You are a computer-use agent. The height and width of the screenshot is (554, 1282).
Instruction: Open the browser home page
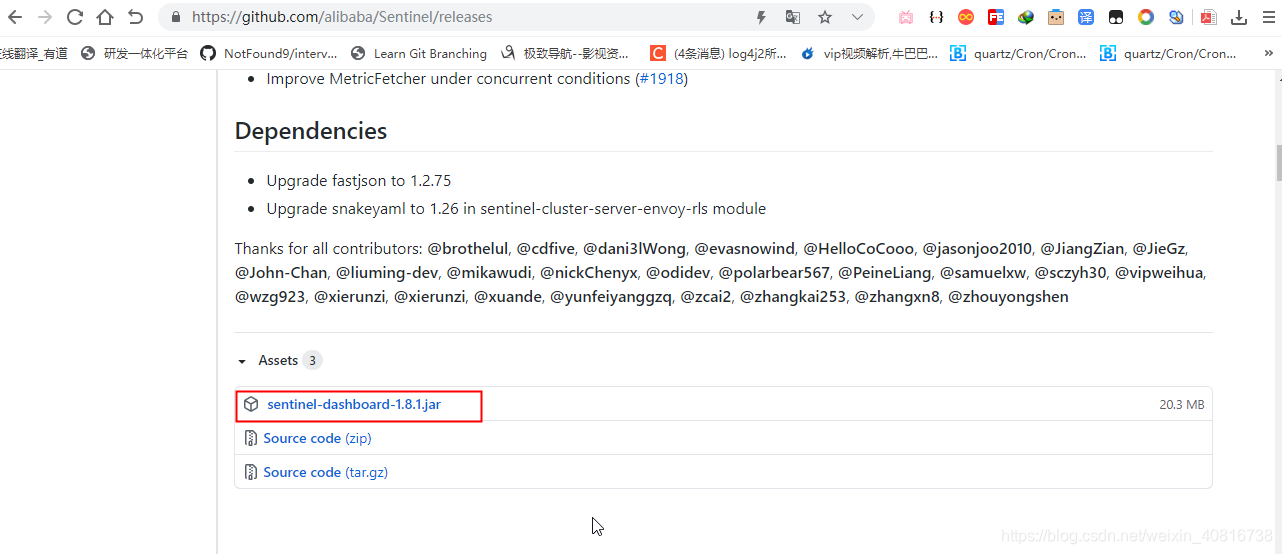click(x=105, y=17)
